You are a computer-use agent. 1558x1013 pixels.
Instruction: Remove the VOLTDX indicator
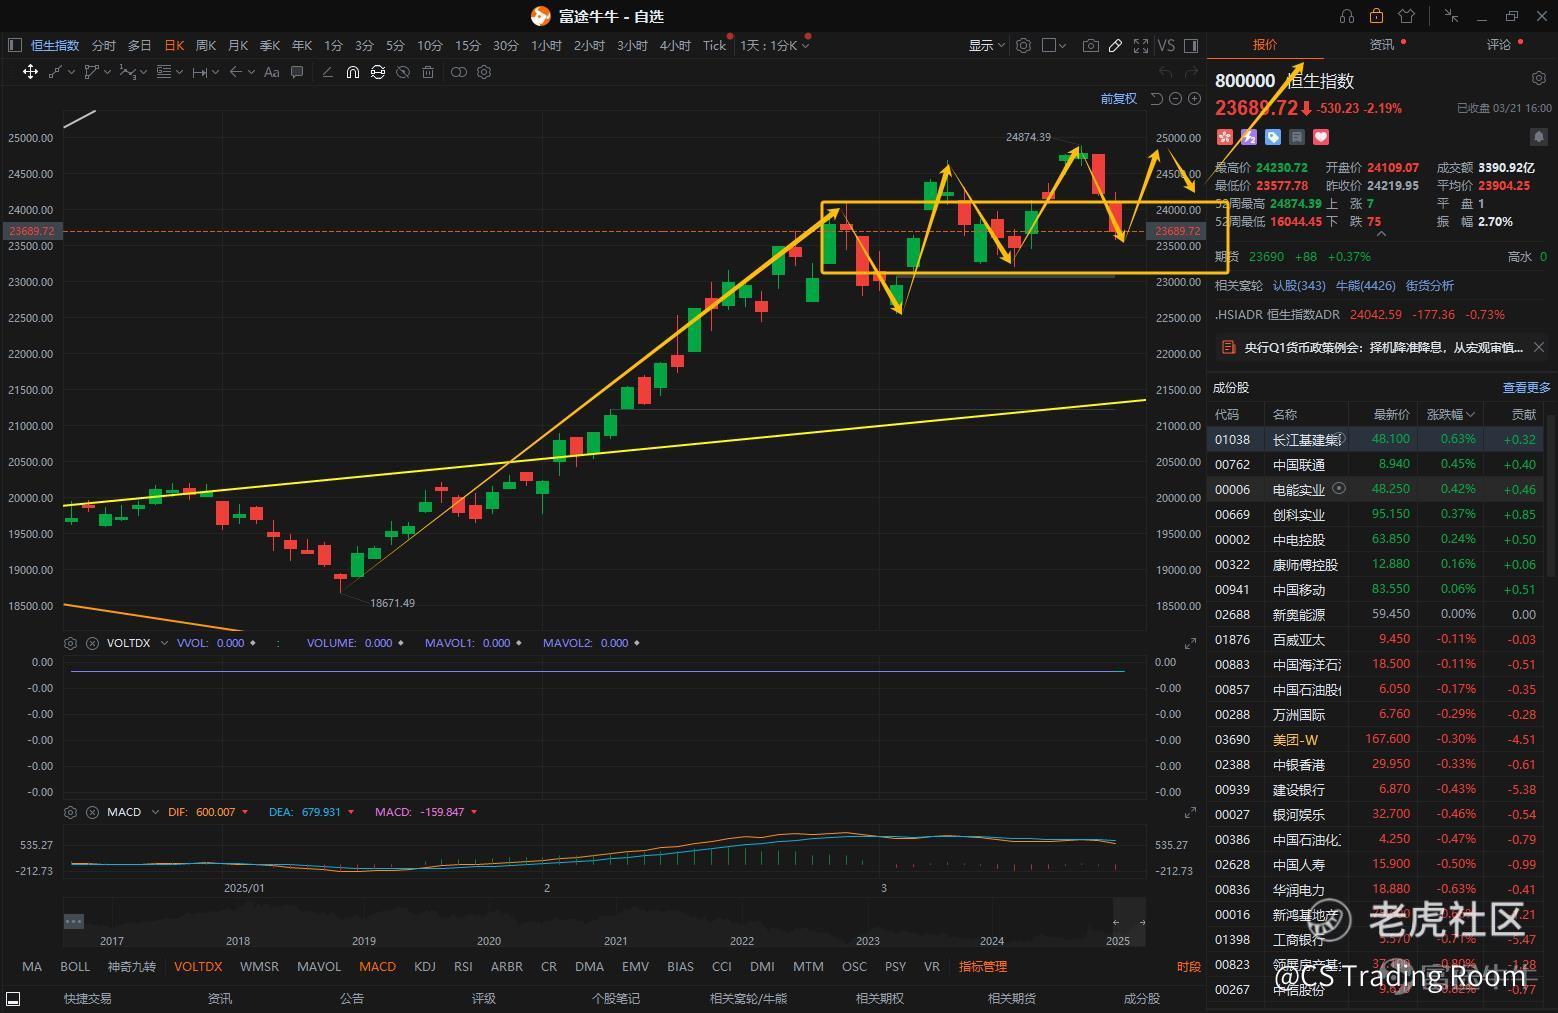[x=92, y=643]
